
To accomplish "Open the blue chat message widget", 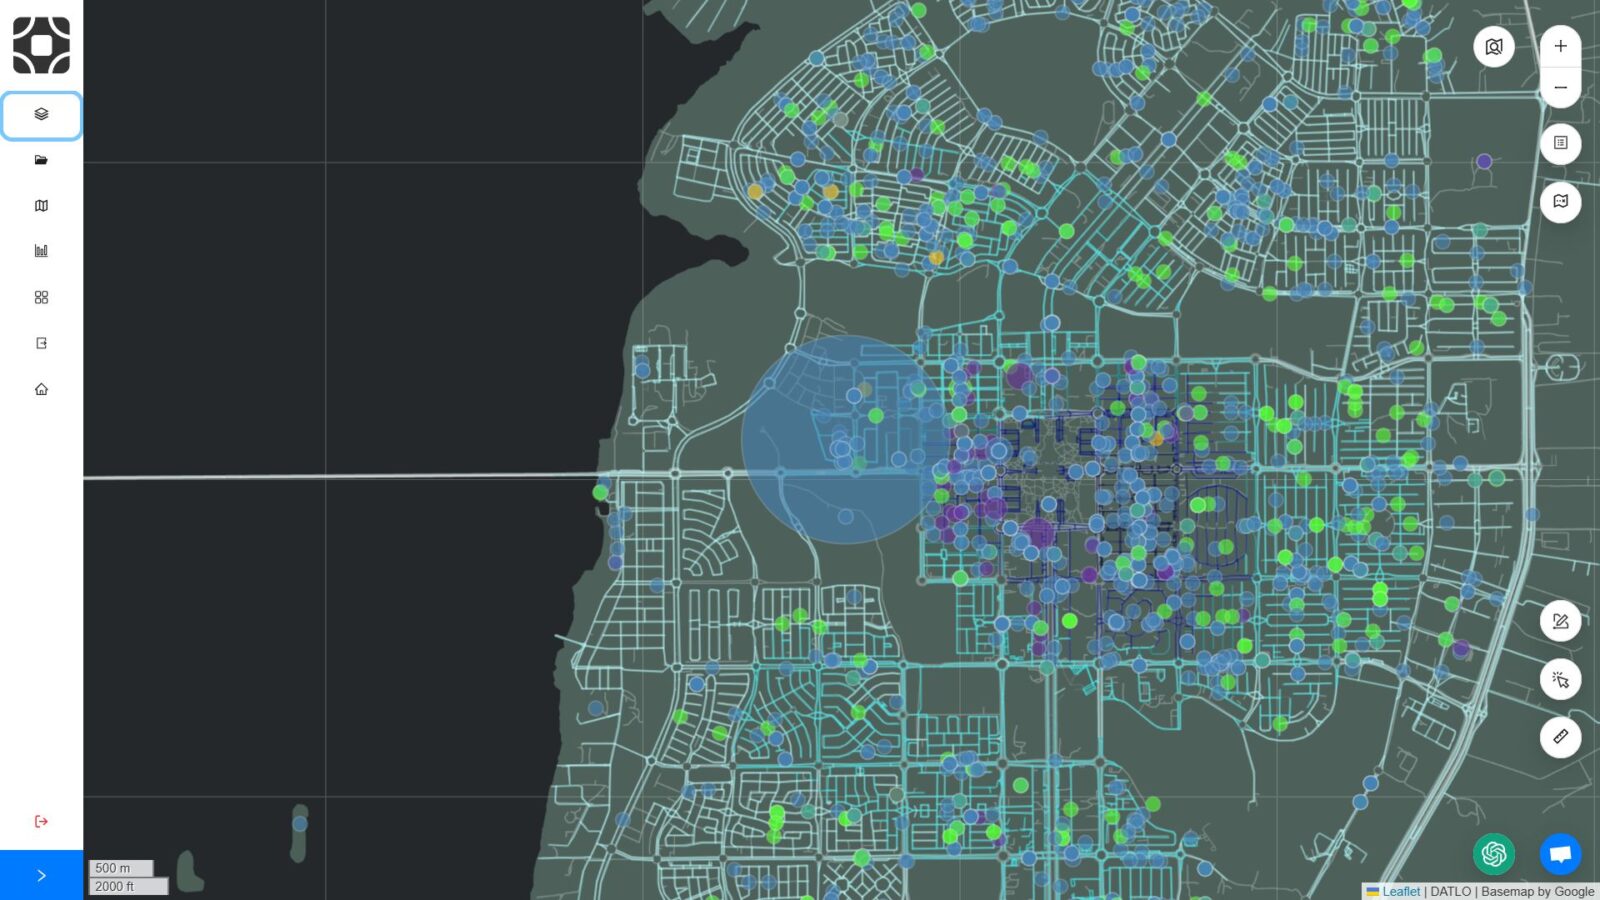I will point(1560,854).
